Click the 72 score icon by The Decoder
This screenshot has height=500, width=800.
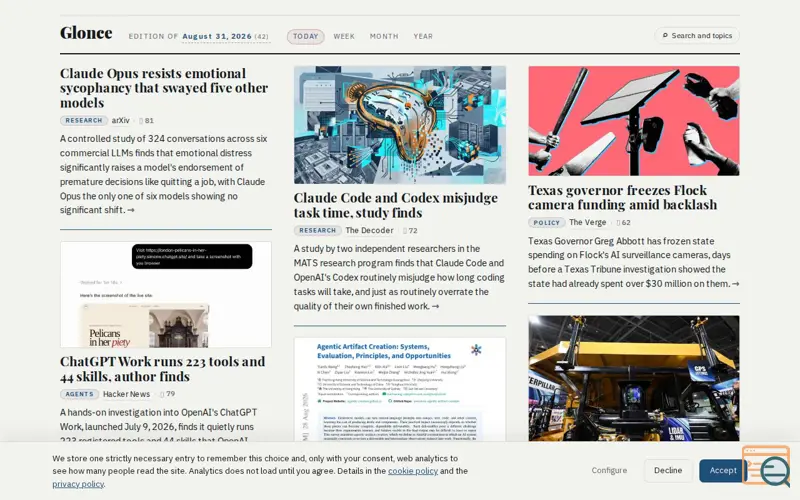tap(405, 231)
